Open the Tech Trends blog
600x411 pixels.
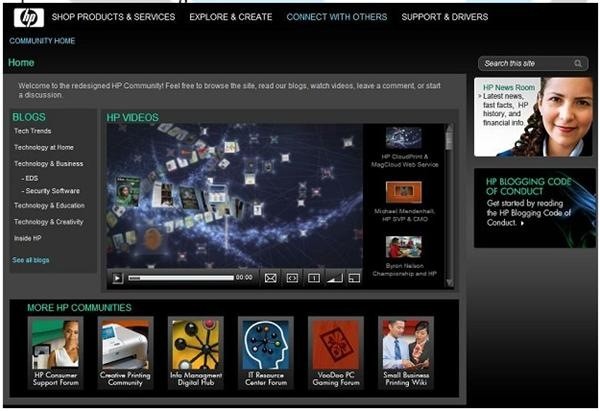coord(33,131)
